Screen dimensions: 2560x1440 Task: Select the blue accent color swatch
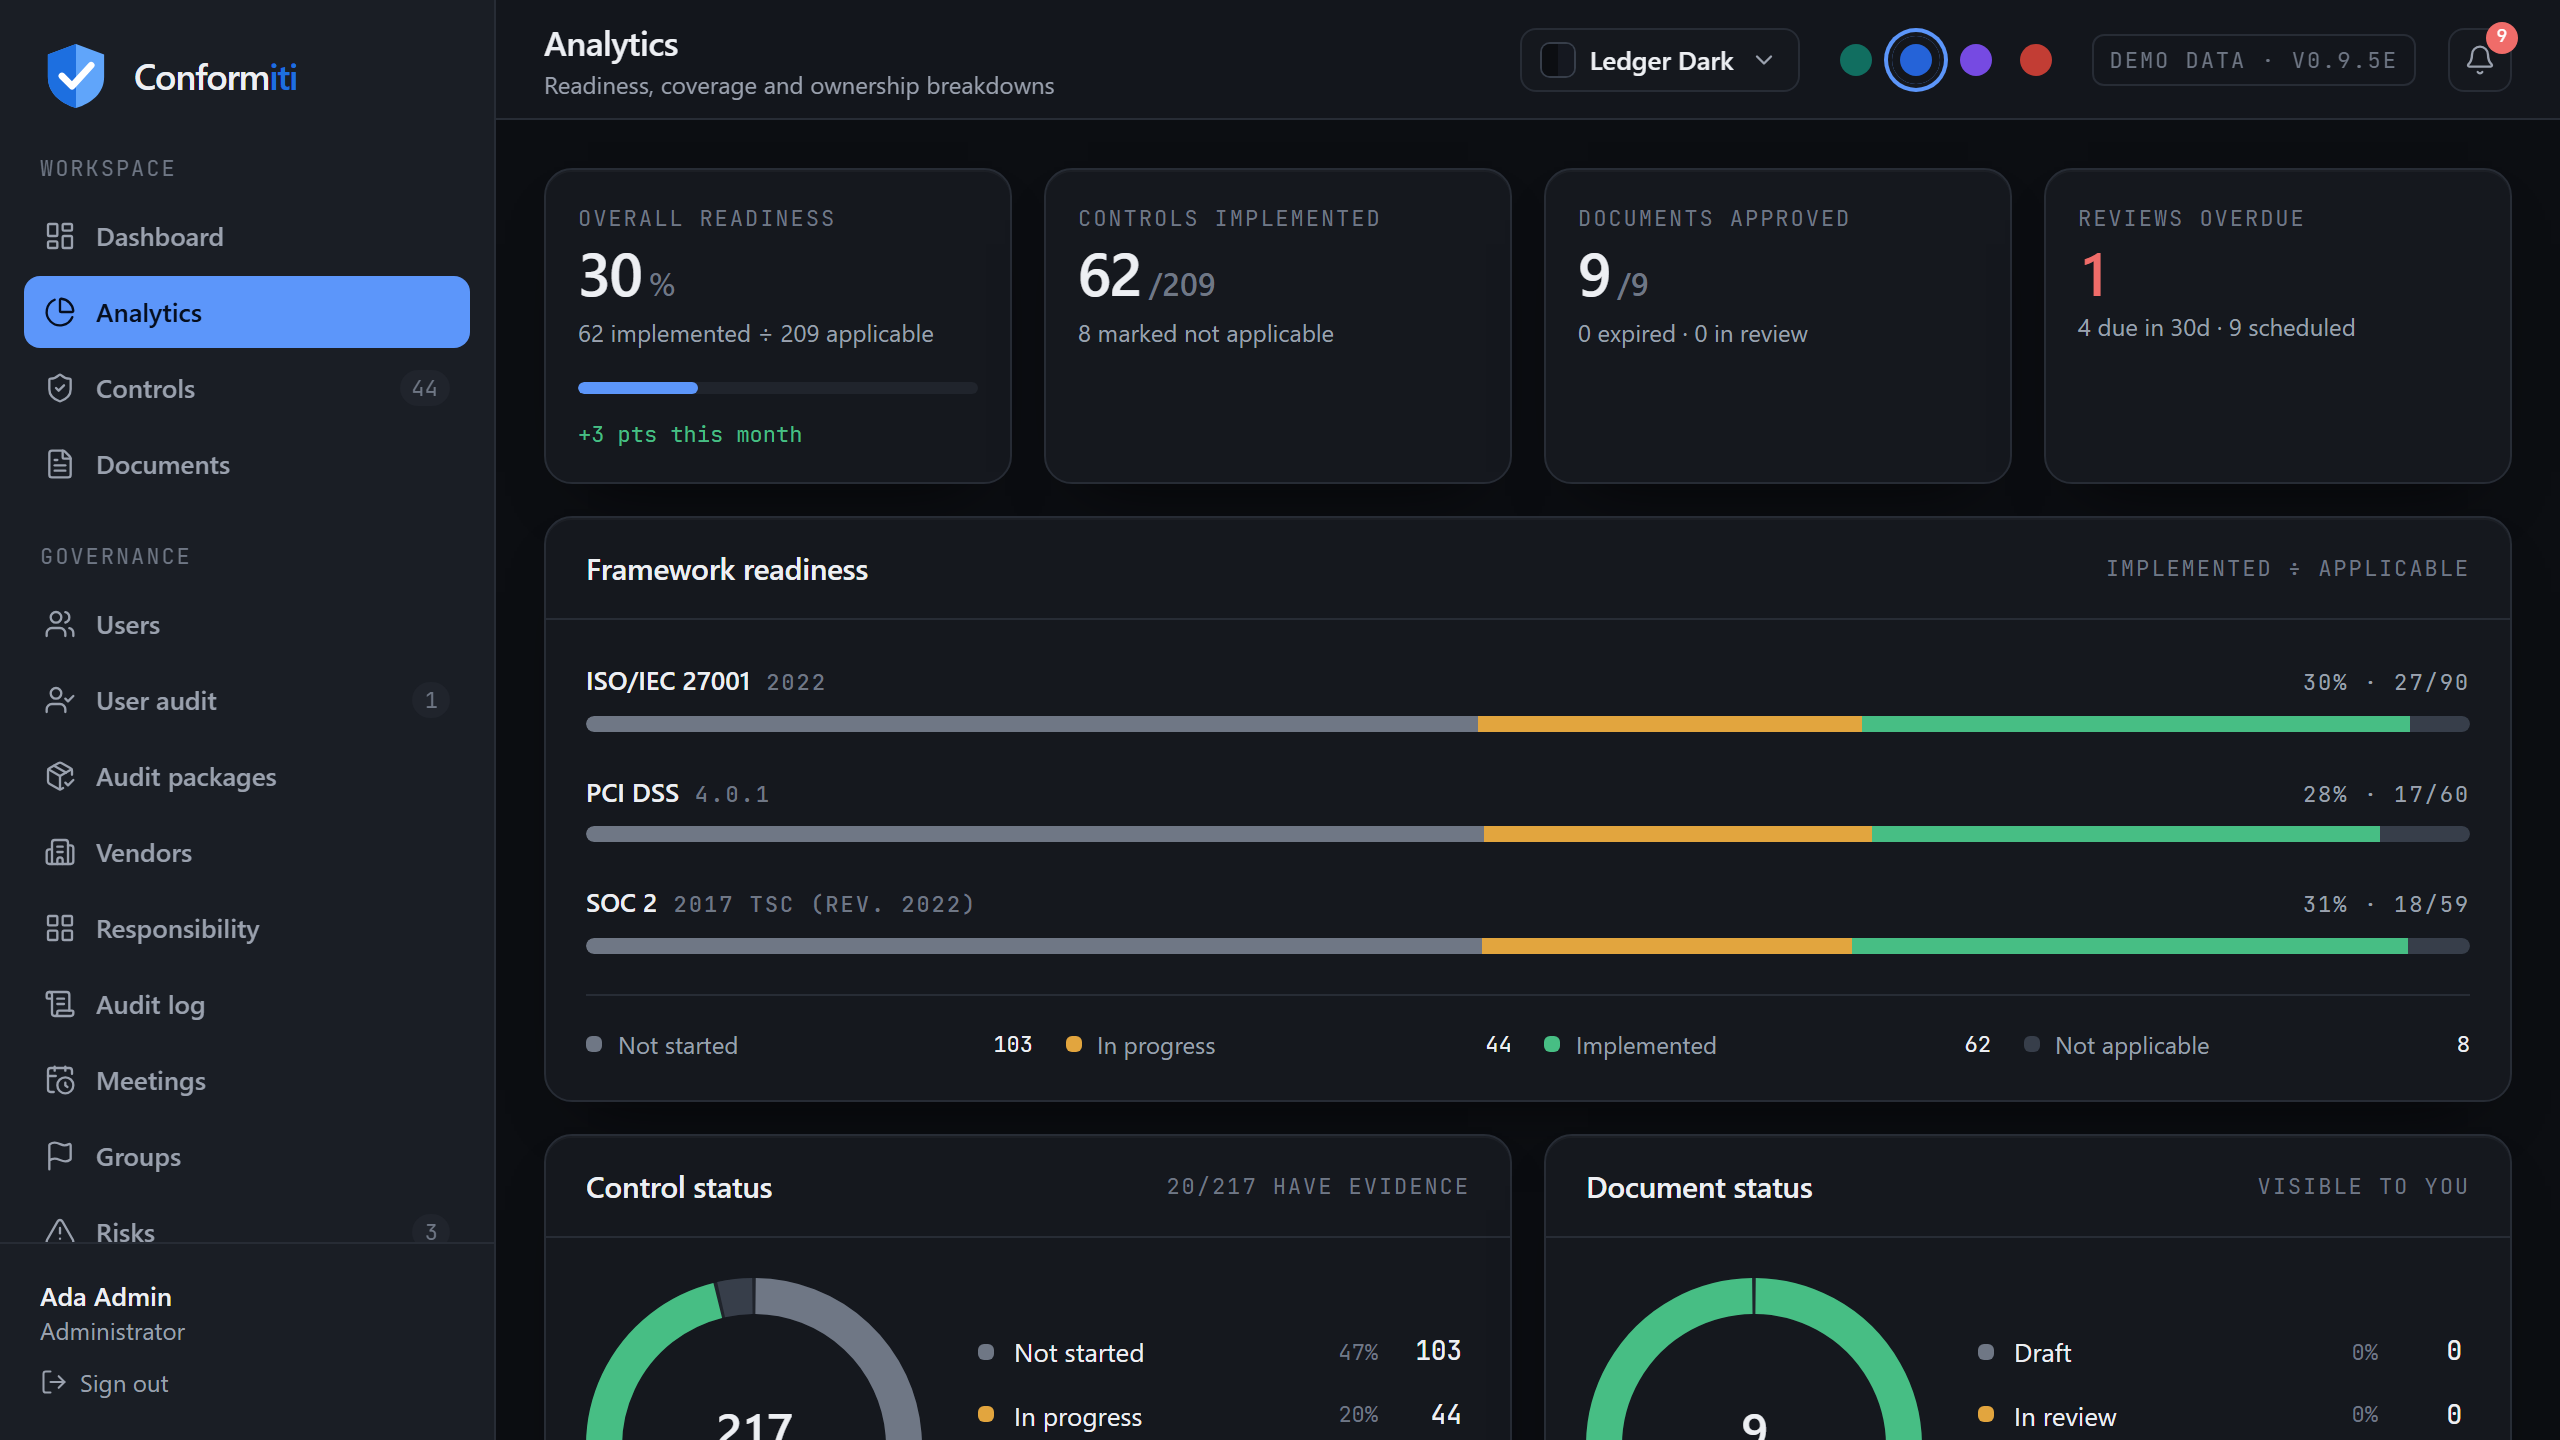1916,60
